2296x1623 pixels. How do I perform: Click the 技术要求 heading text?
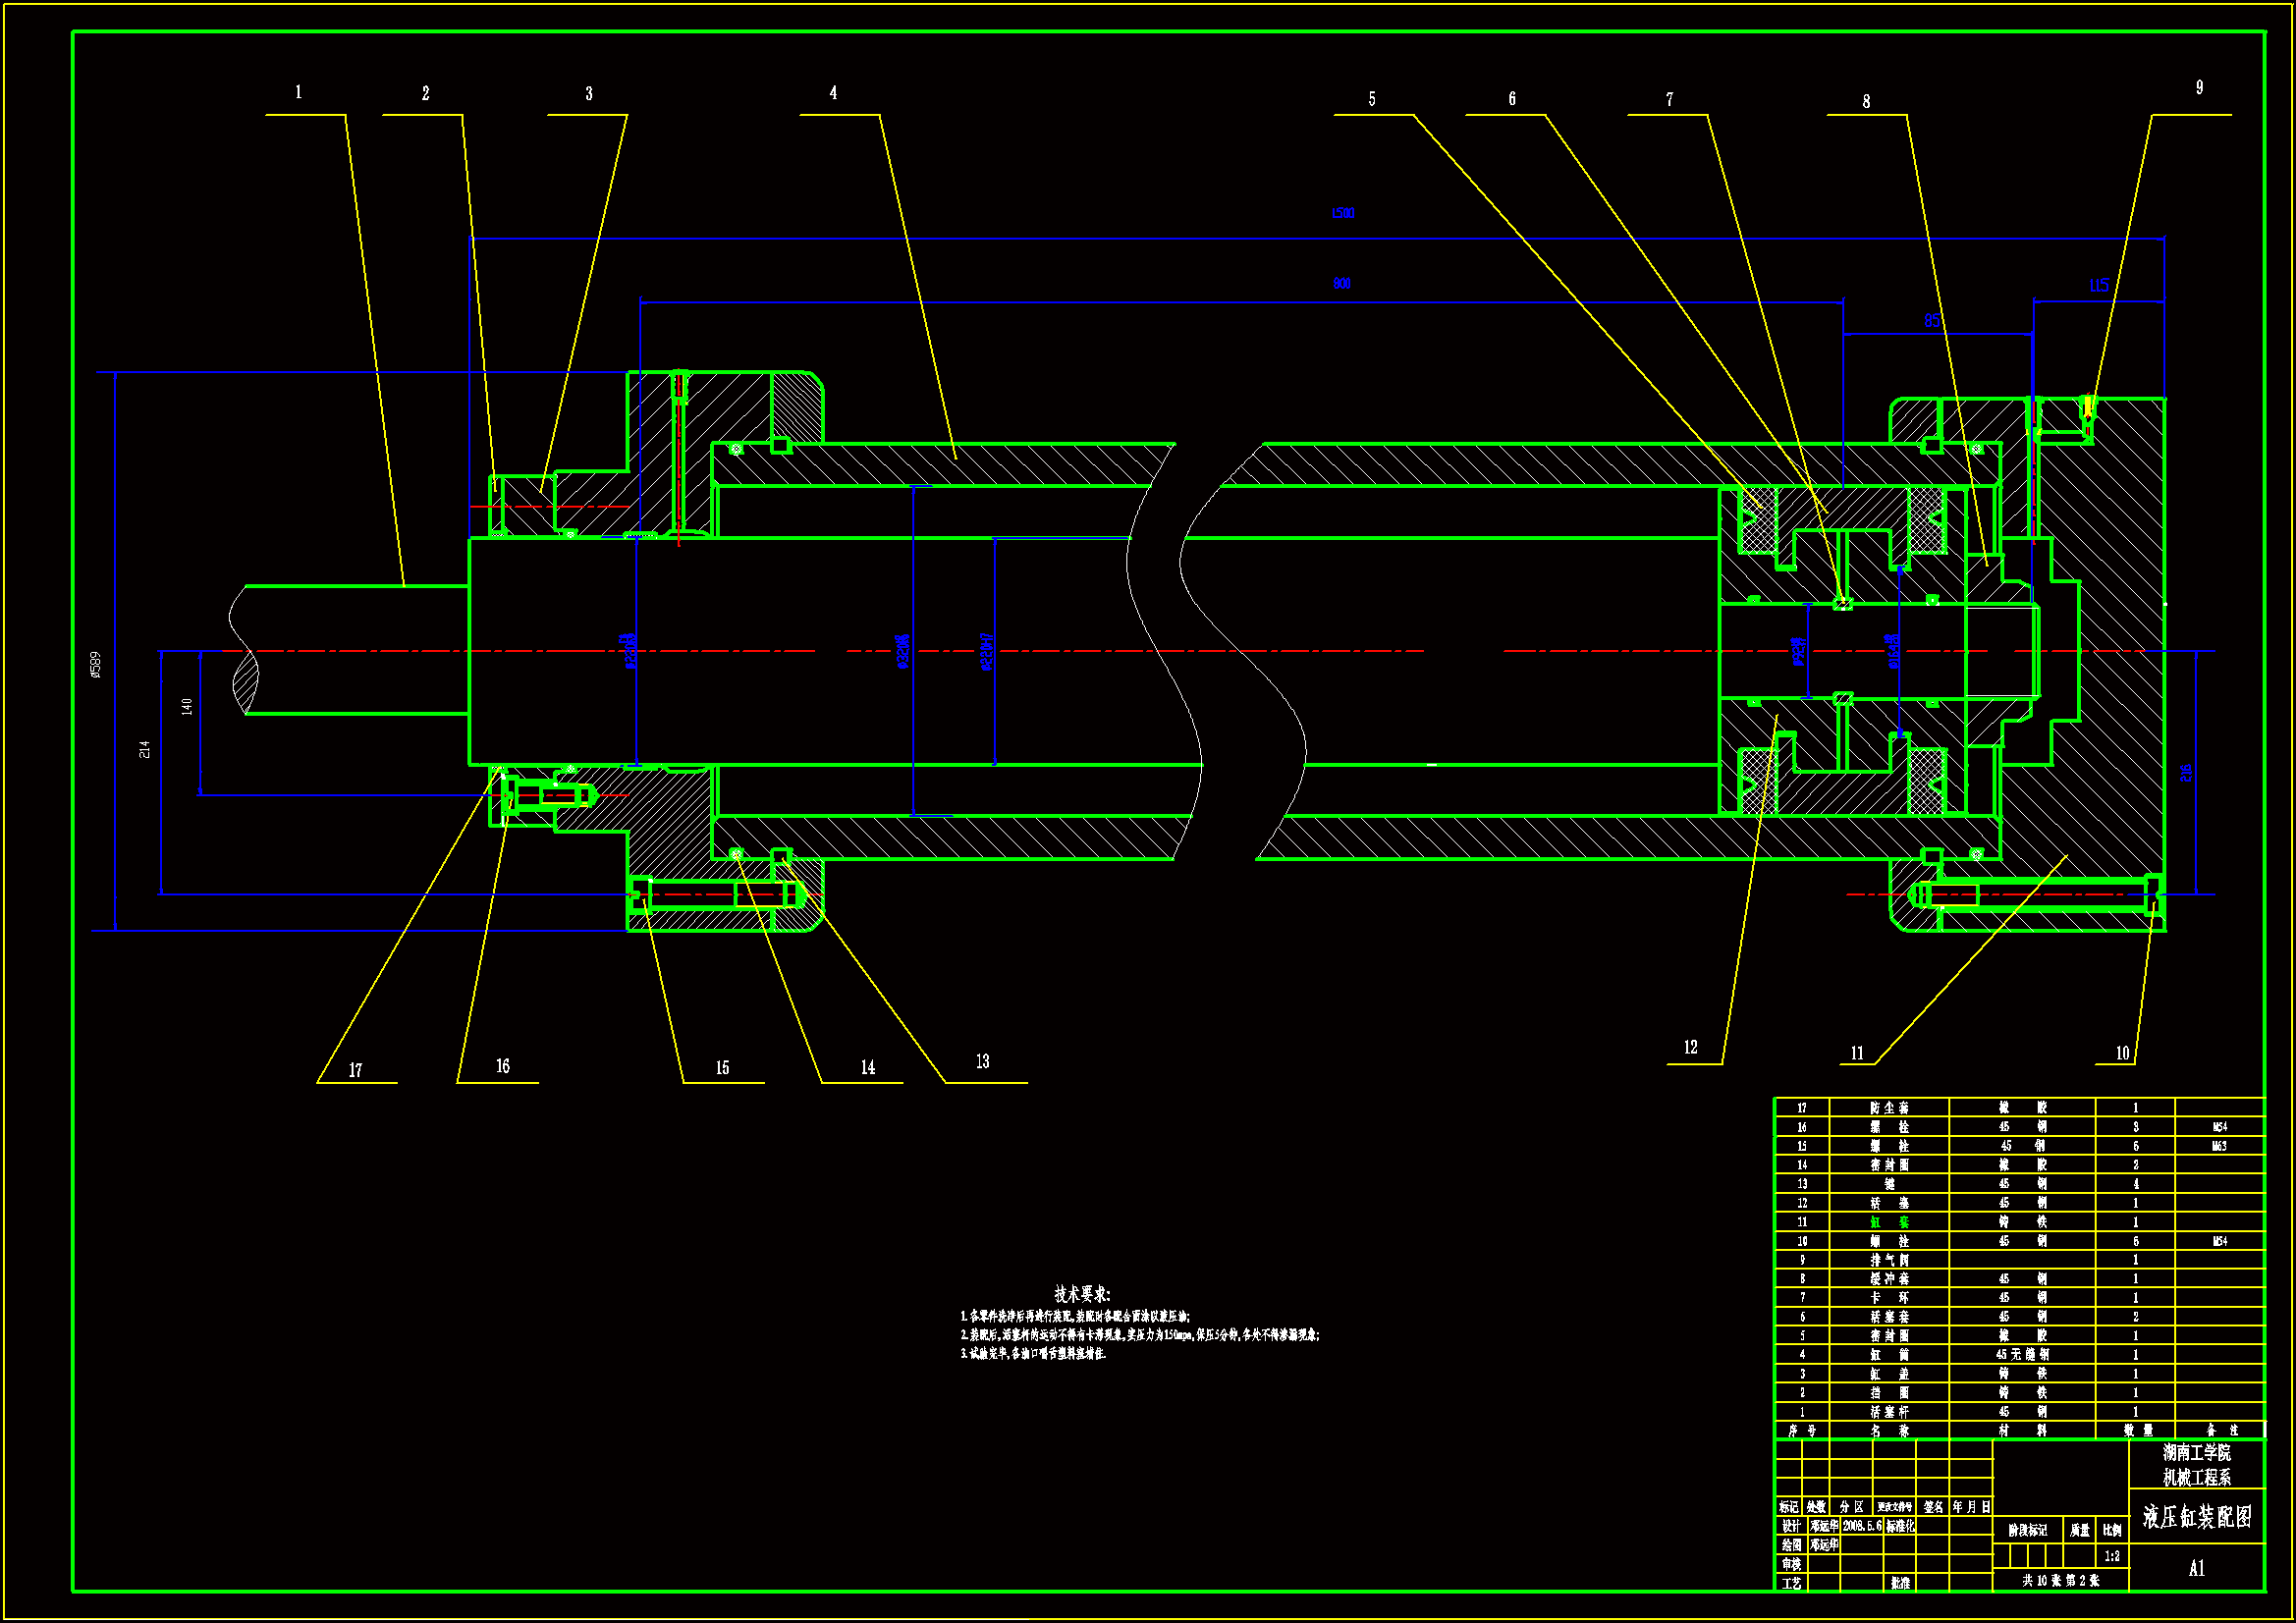click(1082, 1294)
